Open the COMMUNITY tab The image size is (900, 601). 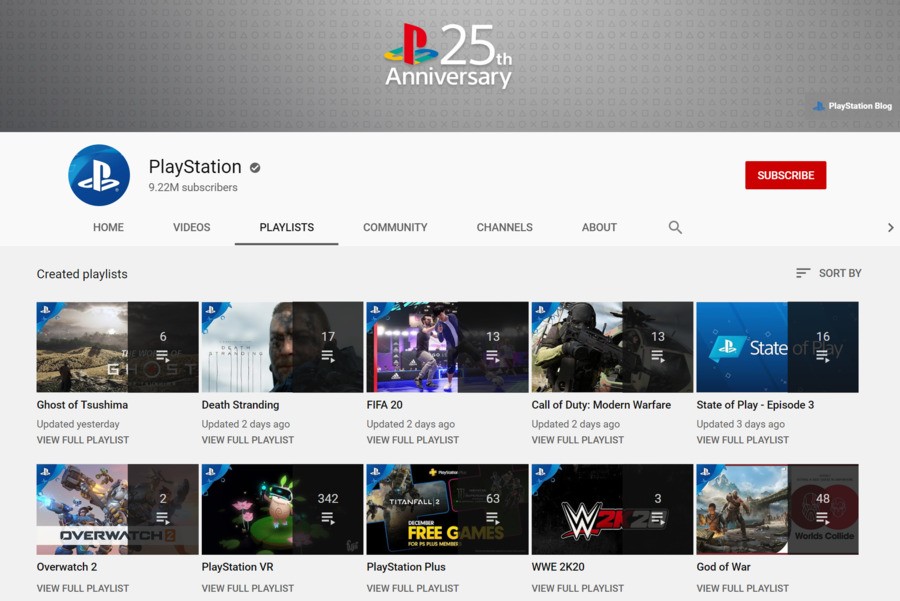(395, 227)
